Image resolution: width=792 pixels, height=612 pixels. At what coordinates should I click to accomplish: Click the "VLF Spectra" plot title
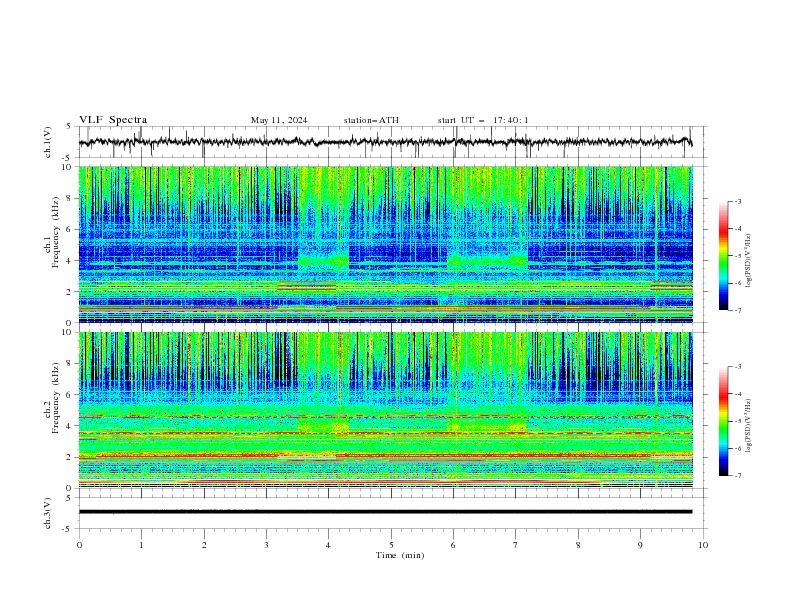113,120
